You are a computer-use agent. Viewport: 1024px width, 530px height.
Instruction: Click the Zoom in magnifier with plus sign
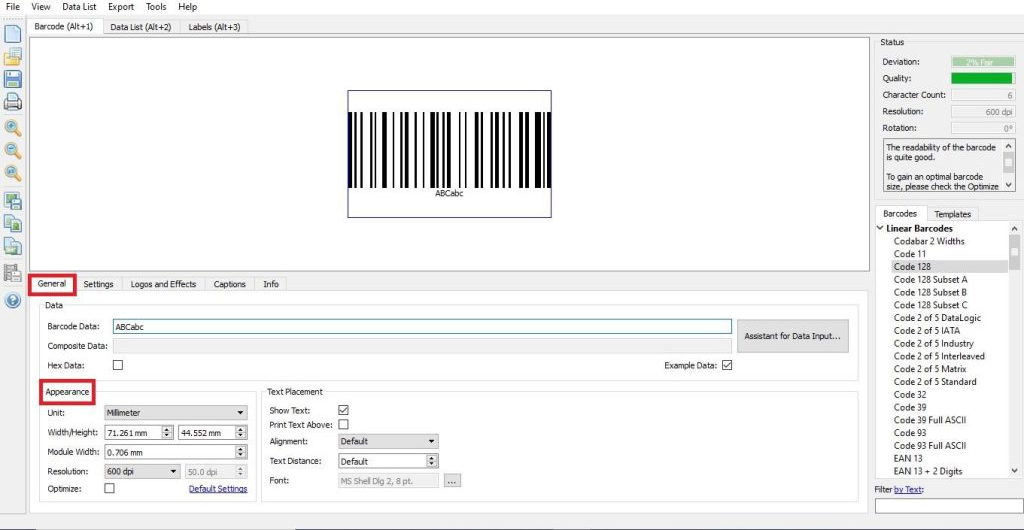click(x=13, y=128)
